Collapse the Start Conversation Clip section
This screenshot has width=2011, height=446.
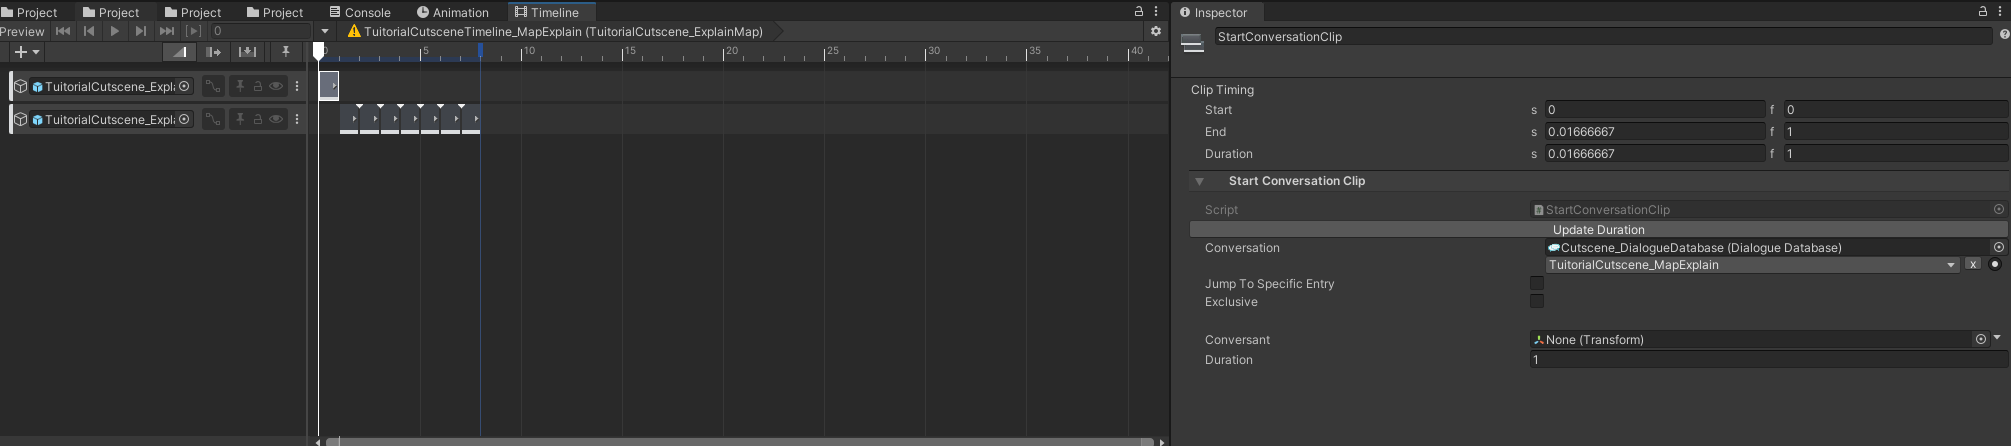1199,181
